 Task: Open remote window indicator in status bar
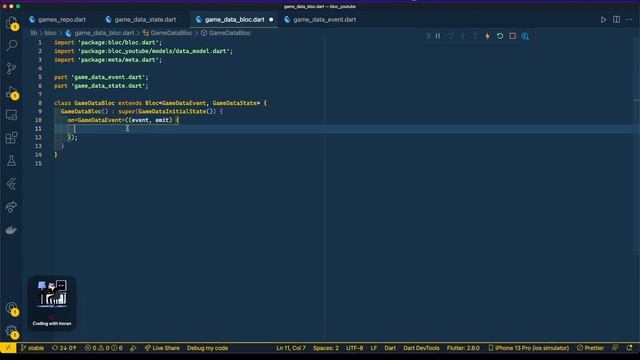click(8, 348)
